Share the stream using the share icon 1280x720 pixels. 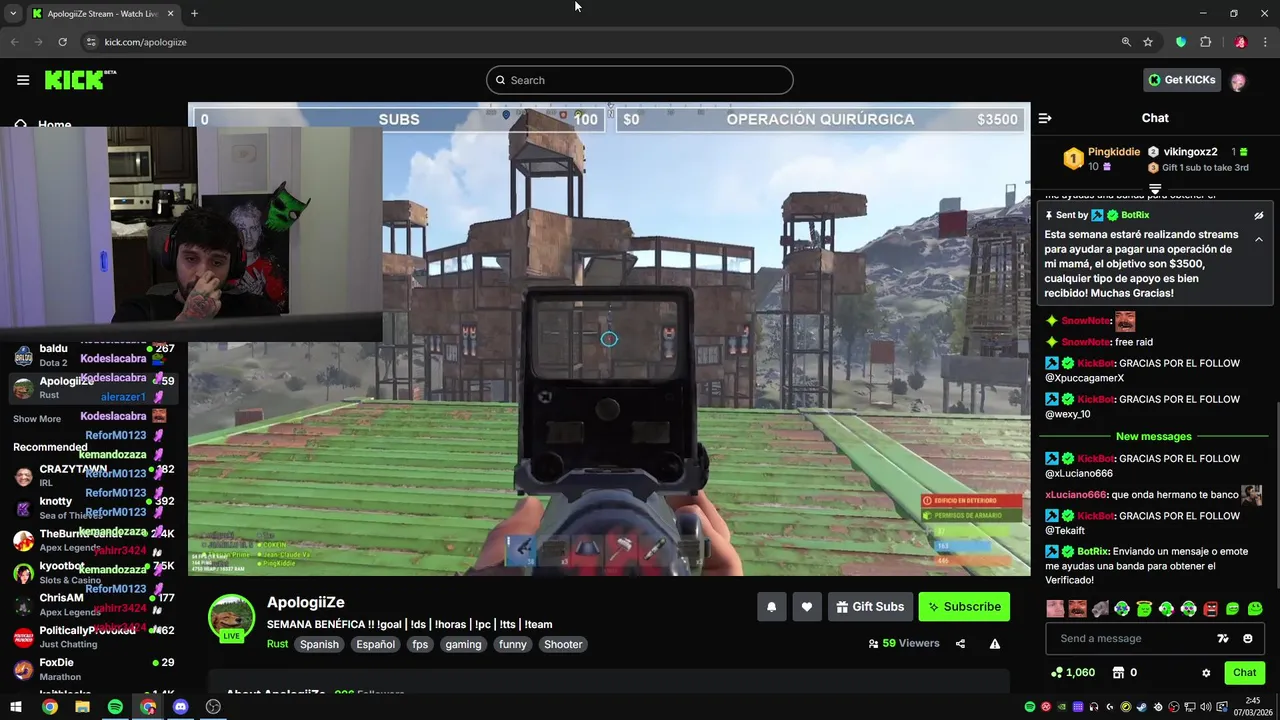(x=960, y=644)
